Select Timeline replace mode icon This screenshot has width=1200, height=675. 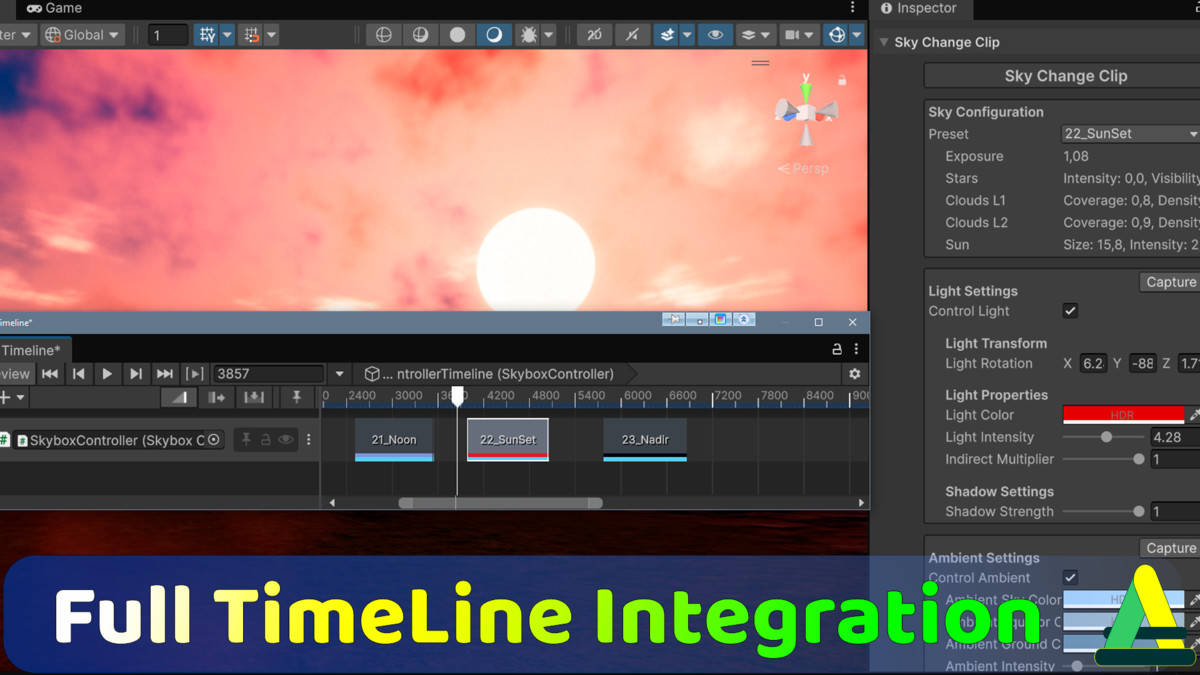pos(254,397)
